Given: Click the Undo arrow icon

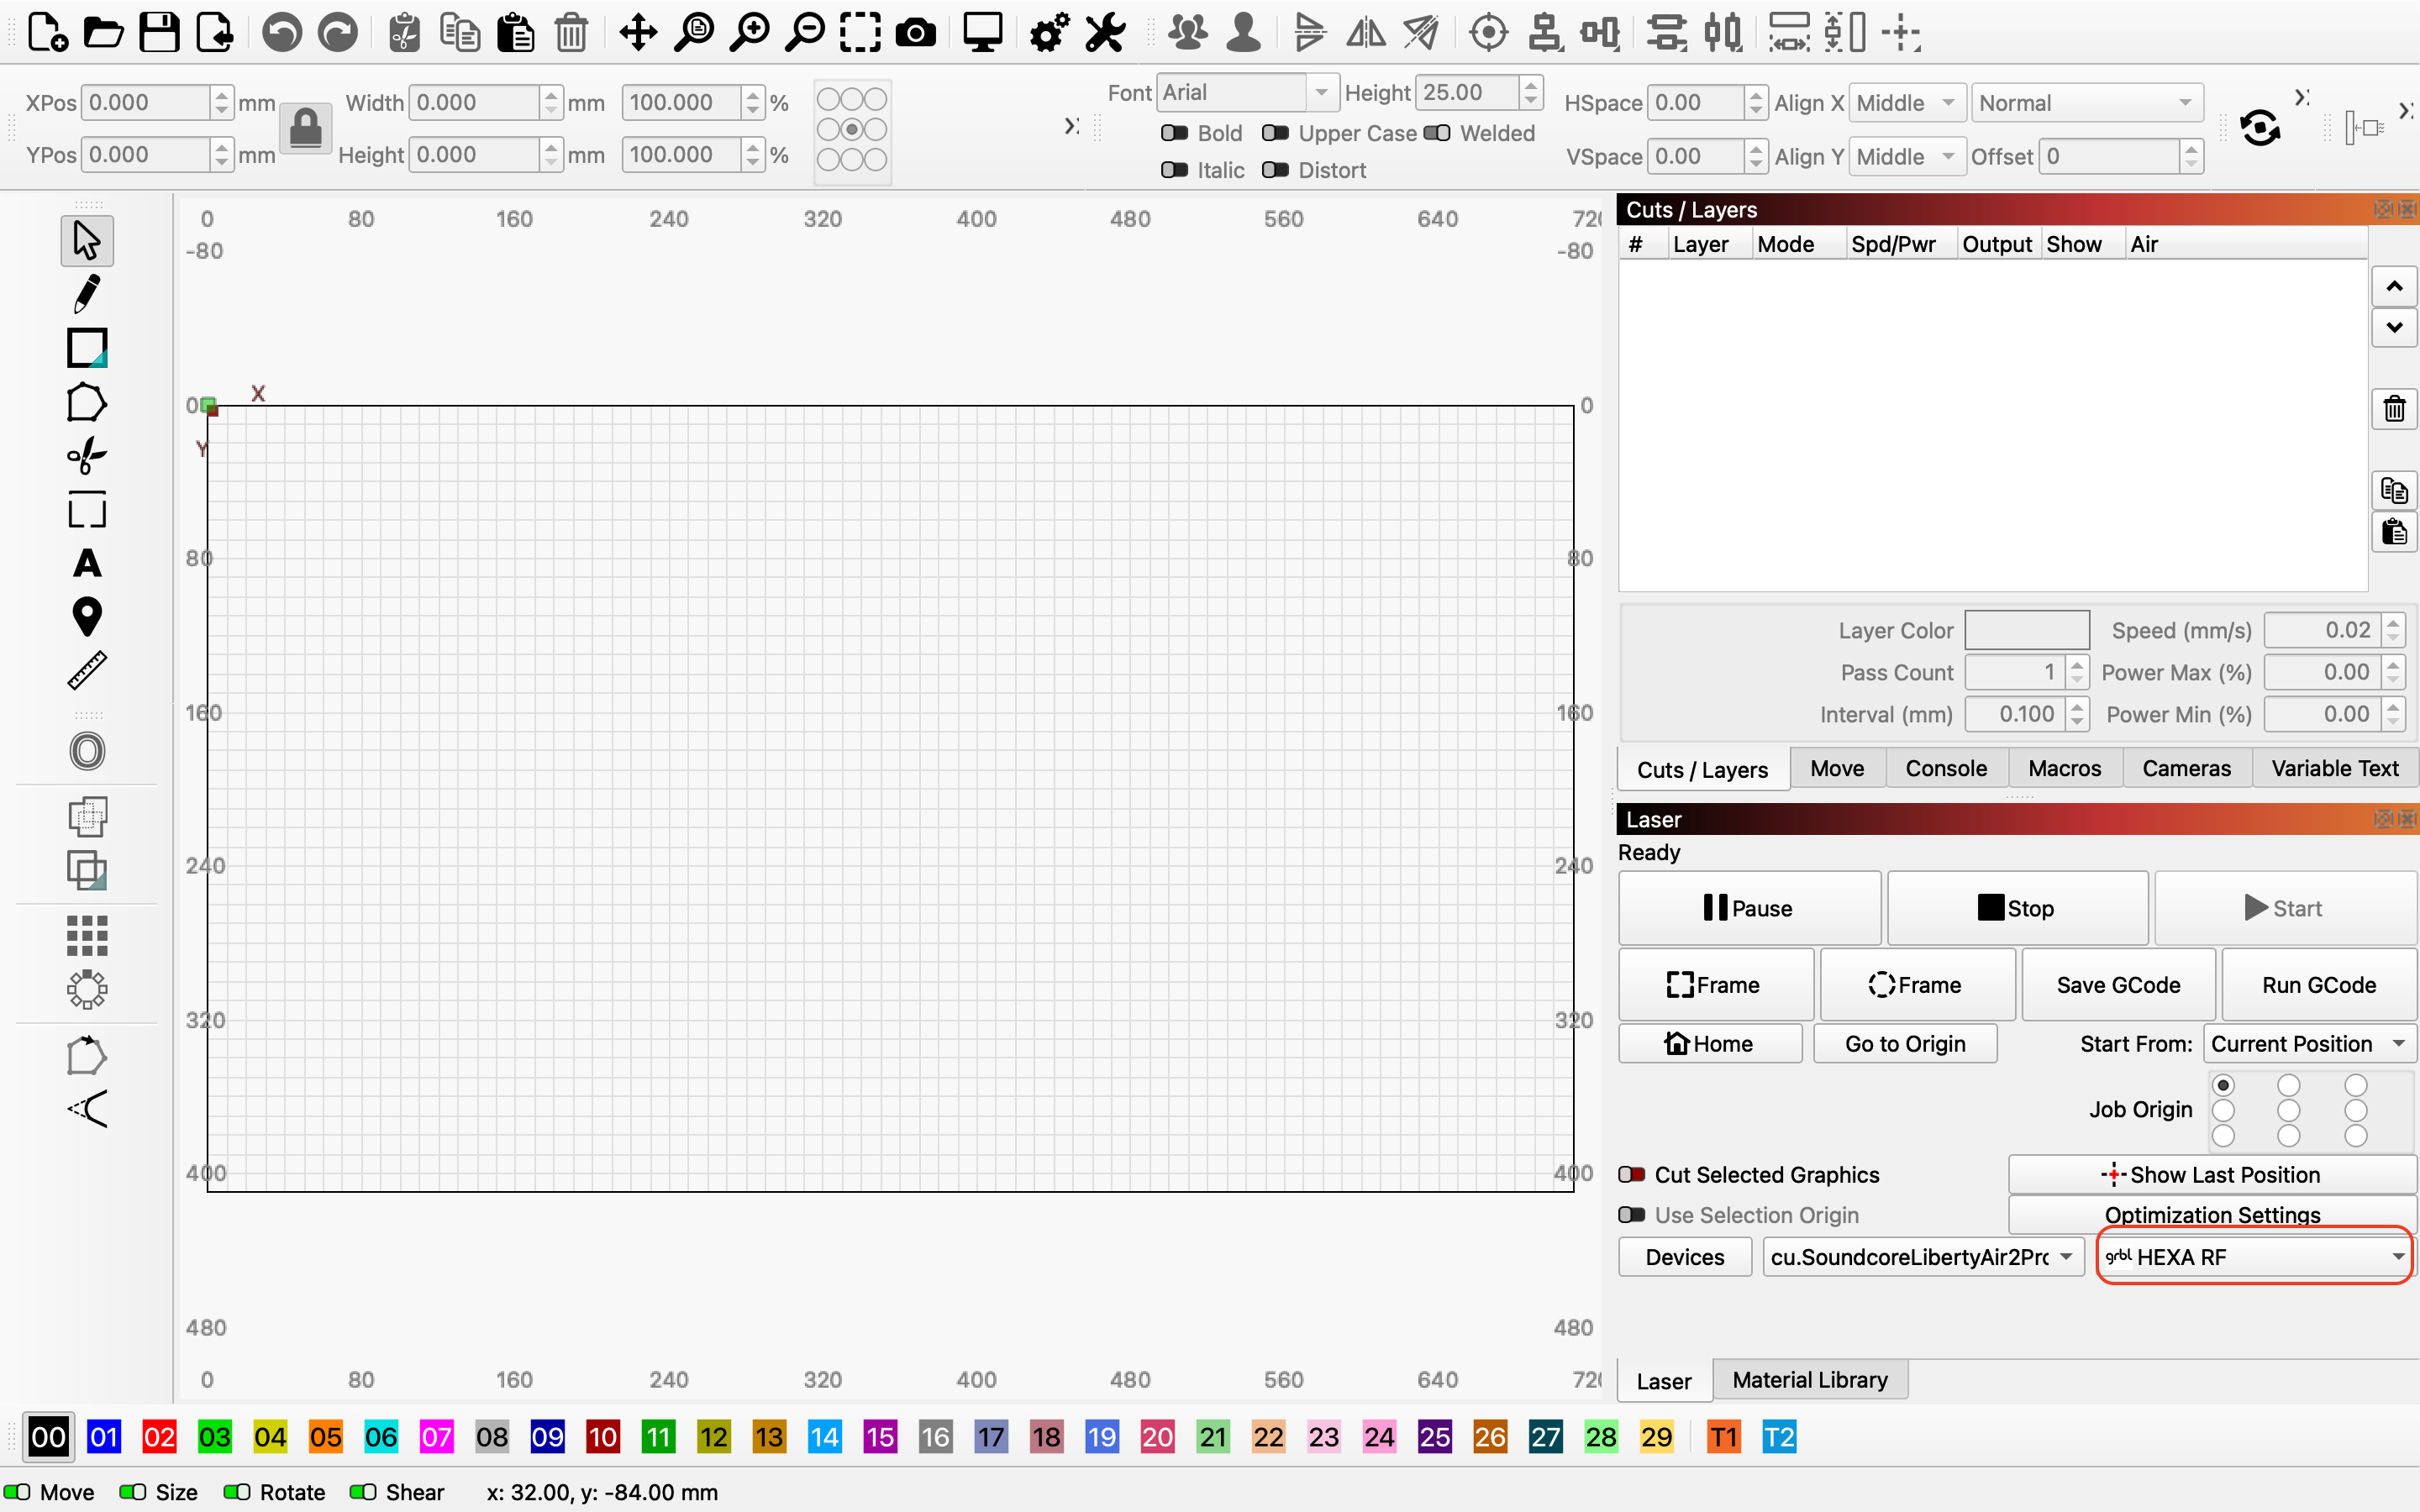Looking at the screenshot, I should (282, 32).
